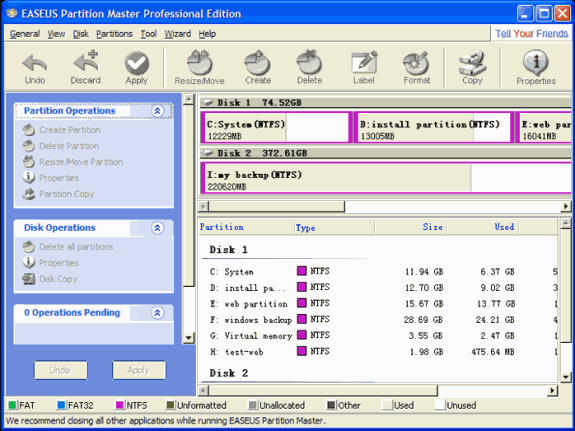Open the Tool menu

pyautogui.click(x=149, y=34)
